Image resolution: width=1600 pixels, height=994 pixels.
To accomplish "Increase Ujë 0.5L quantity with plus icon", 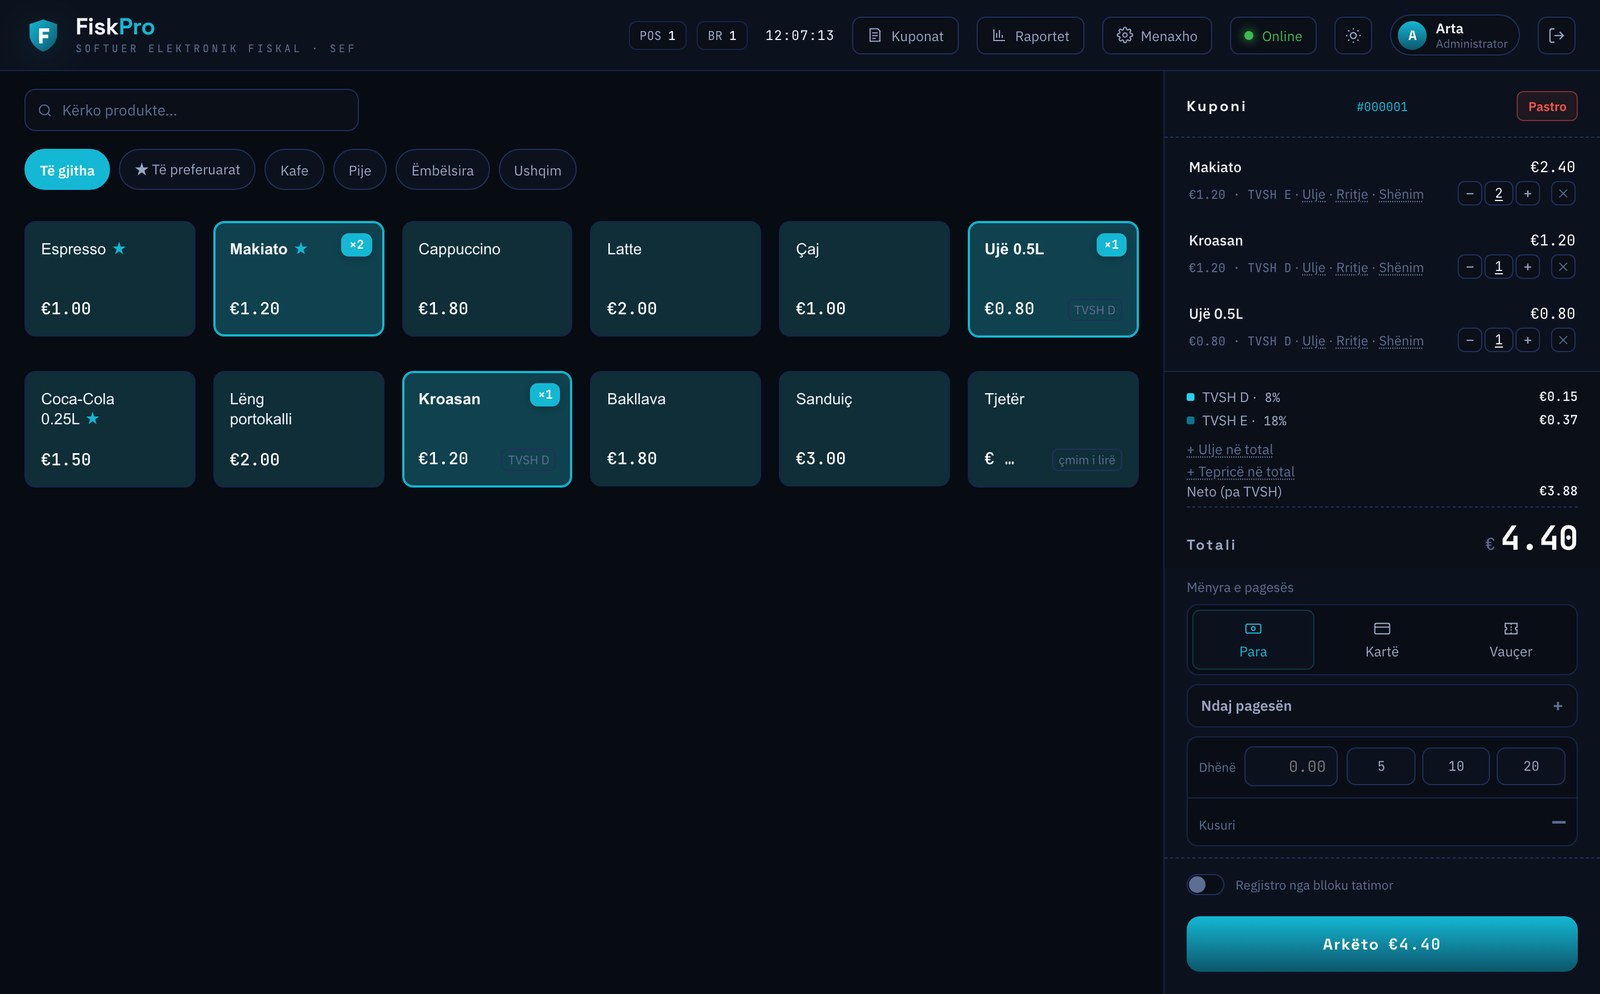I will [x=1527, y=341].
